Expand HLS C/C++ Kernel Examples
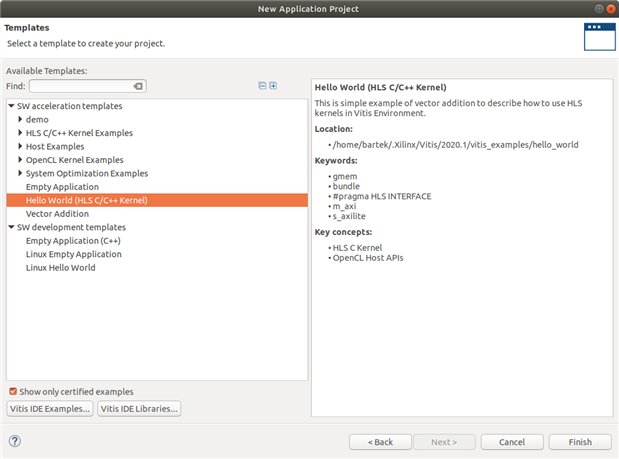619x459 pixels. tap(20, 133)
